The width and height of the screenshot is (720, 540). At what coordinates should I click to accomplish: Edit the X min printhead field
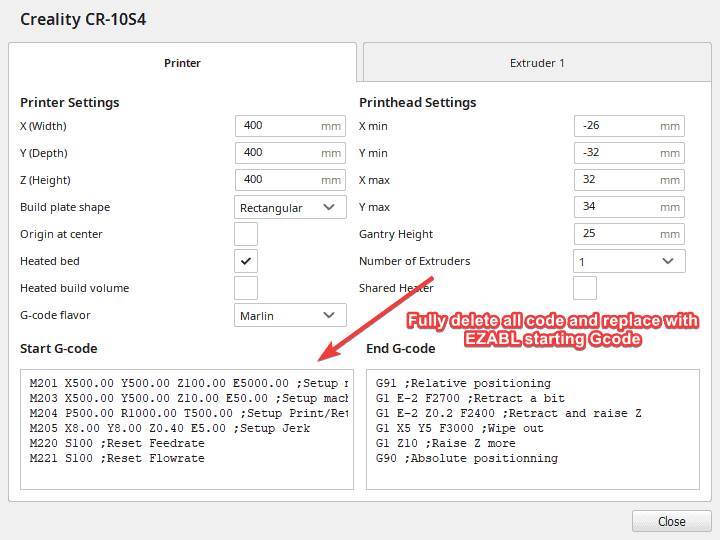(629, 126)
